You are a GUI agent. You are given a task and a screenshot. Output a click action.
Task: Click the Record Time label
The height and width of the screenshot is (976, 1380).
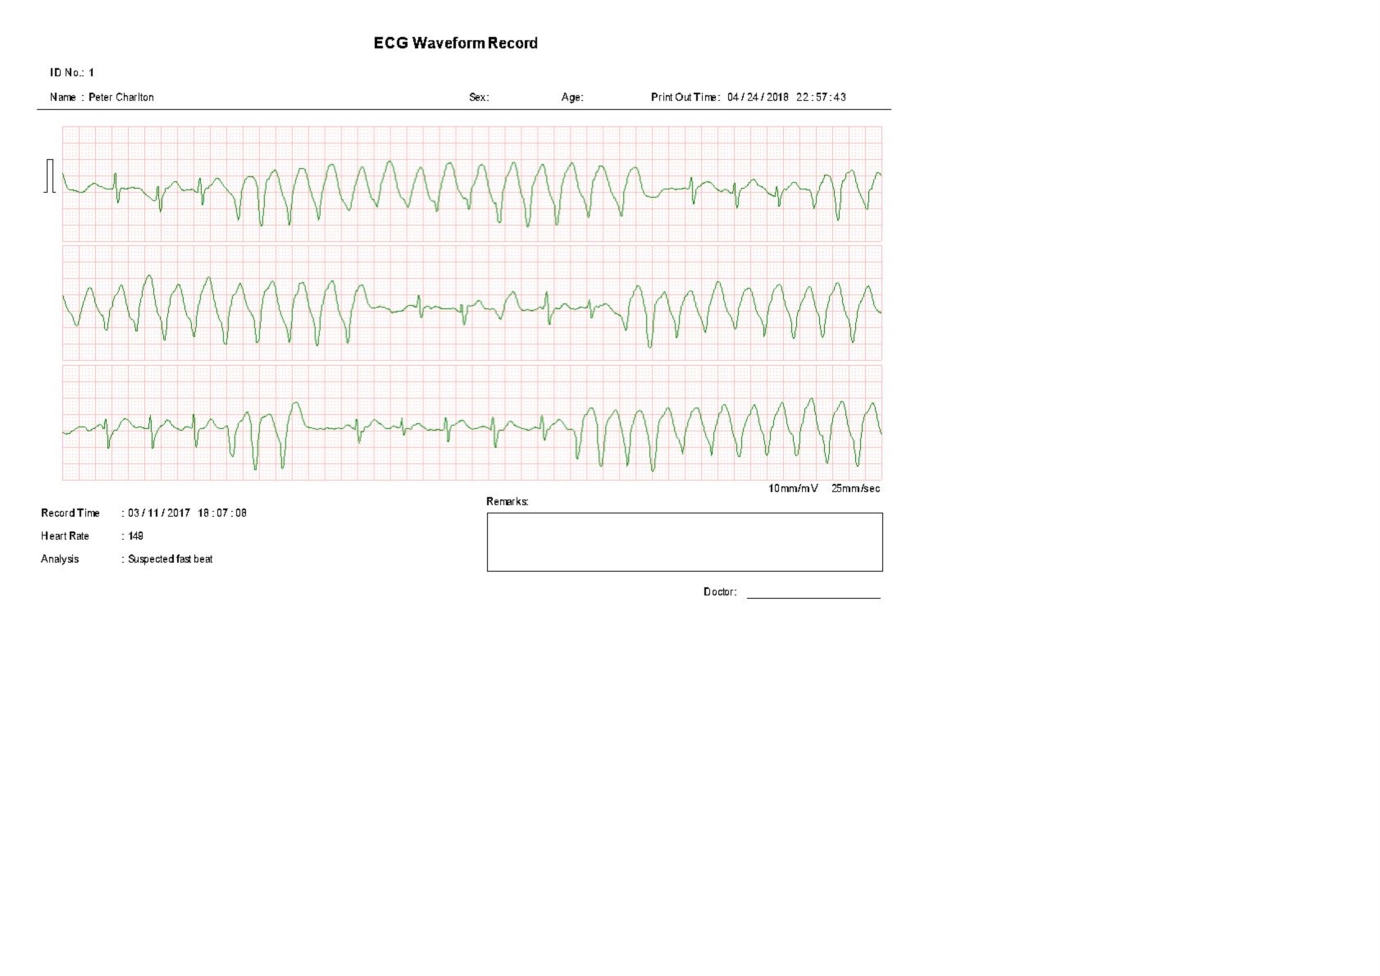pos(70,513)
